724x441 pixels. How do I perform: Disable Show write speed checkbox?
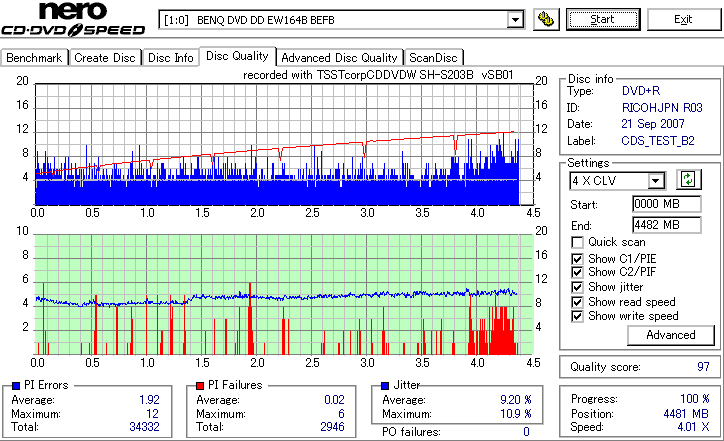577,316
